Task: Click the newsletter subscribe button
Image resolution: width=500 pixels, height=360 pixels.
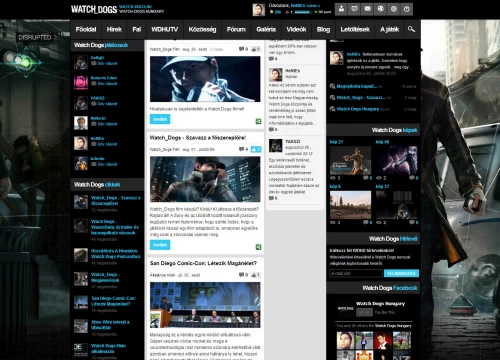Action: click(x=401, y=273)
